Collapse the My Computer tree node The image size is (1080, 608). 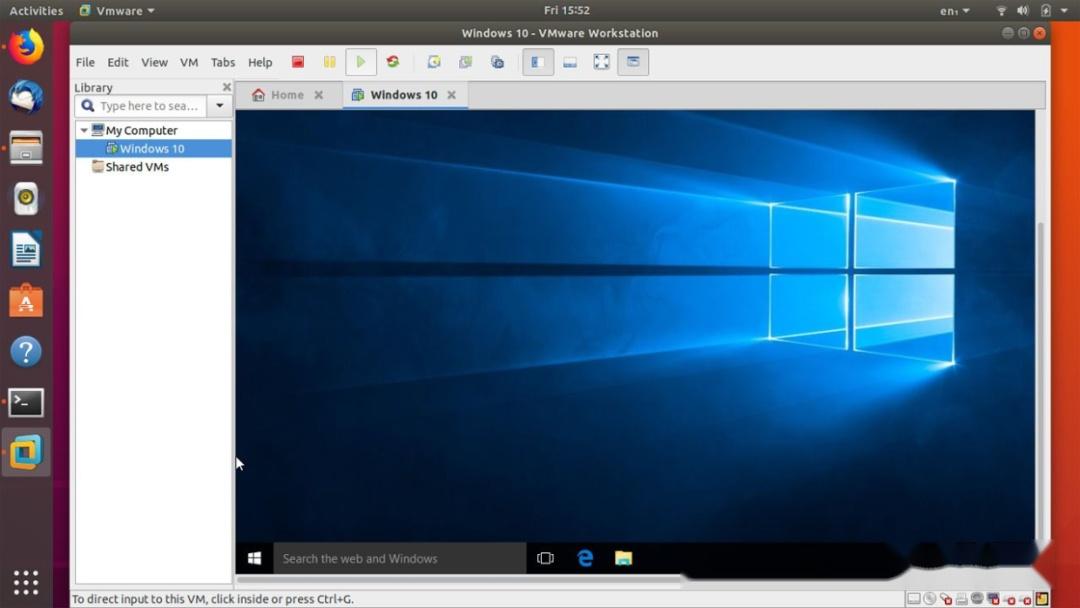coord(84,130)
